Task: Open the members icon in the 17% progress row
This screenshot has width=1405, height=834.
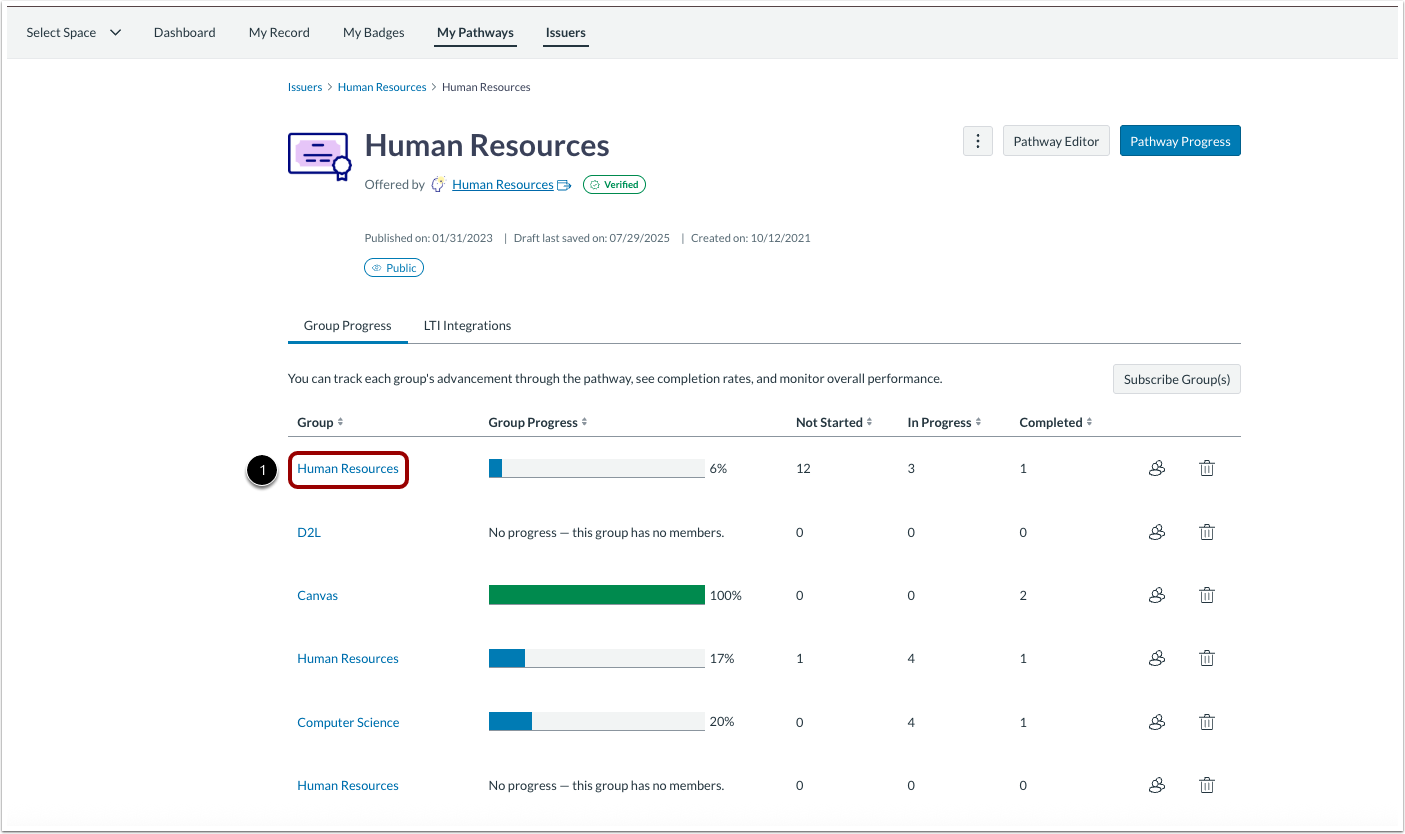Action: pos(1157,658)
